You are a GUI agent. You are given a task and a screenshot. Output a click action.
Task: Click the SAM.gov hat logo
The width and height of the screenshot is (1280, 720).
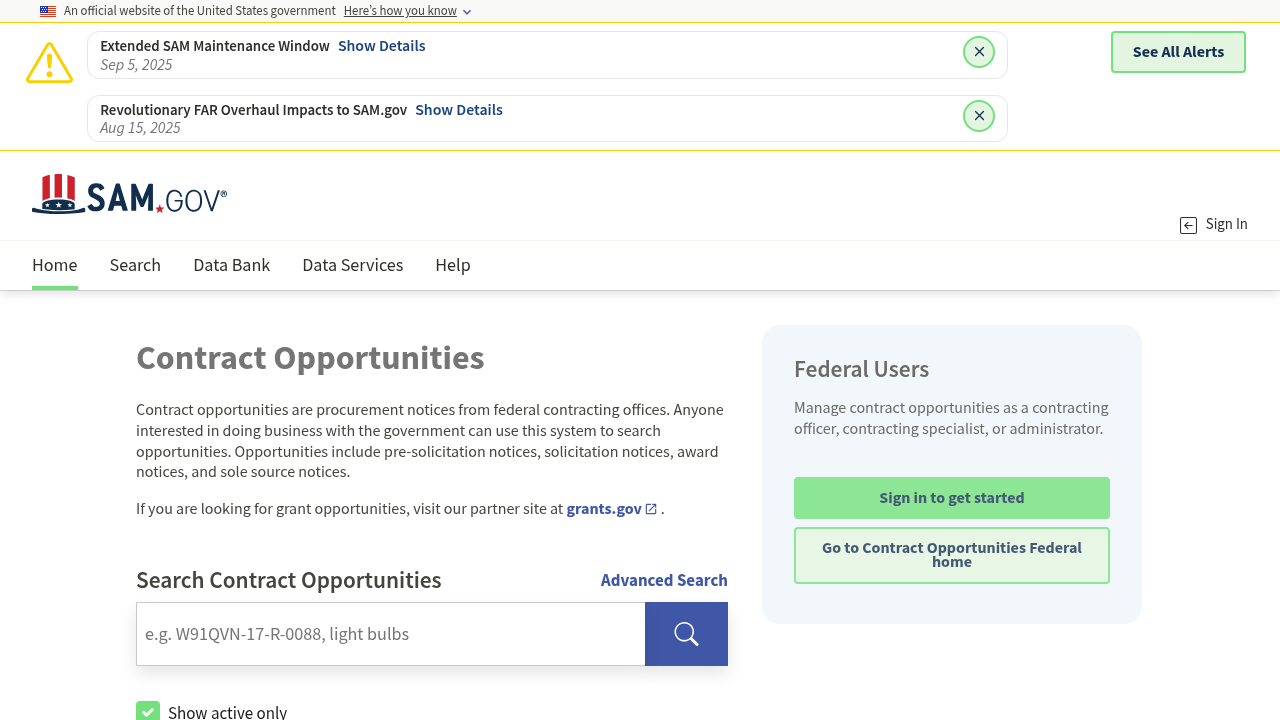tap(56, 195)
